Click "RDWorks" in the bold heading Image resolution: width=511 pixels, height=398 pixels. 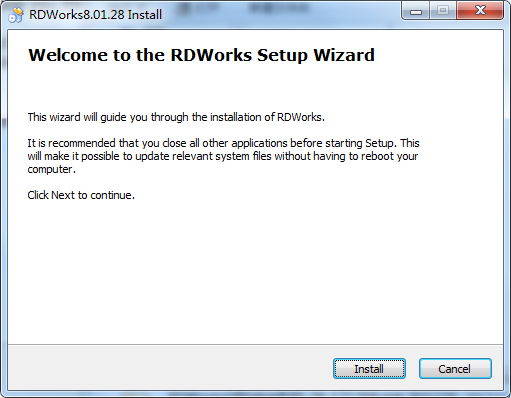(x=211, y=55)
